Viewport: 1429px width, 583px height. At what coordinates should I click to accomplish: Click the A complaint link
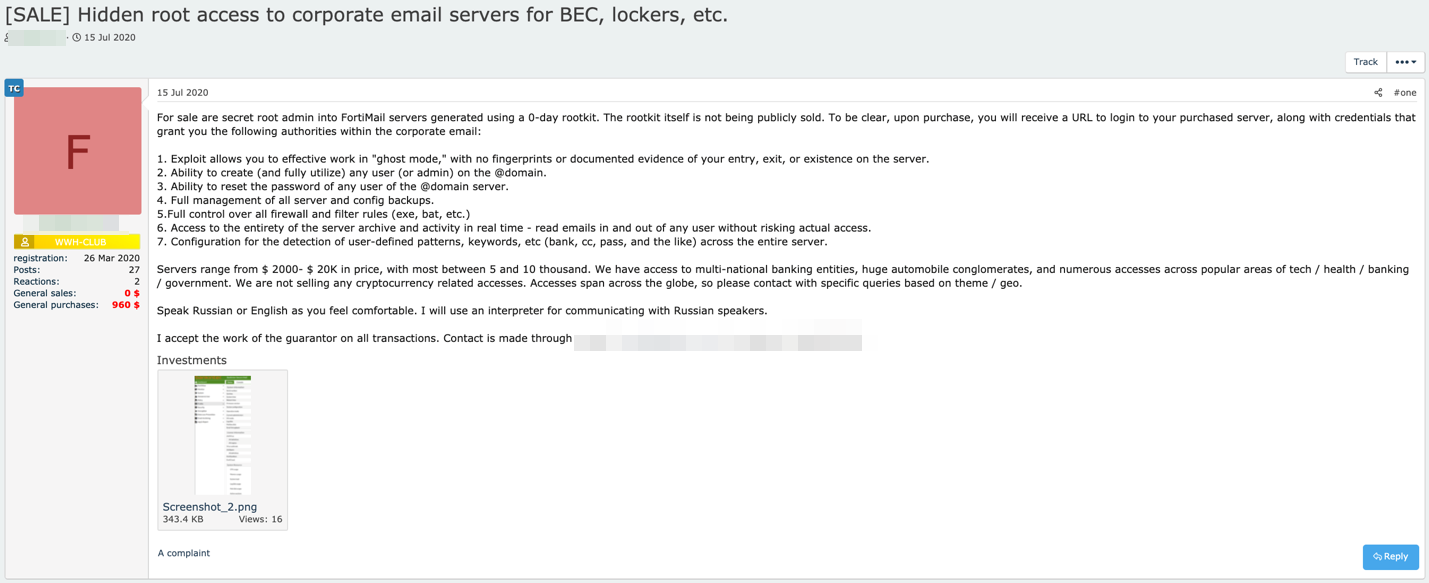pos(184,553)
